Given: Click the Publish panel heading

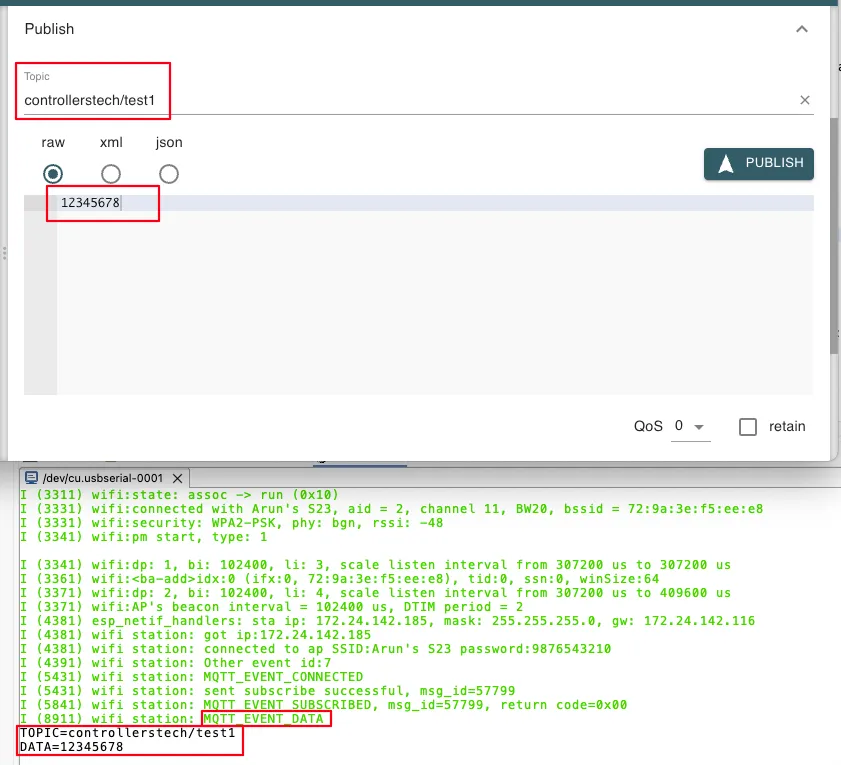Looking at the screenshot, I should pyautogui.click(x=49, y=29).
